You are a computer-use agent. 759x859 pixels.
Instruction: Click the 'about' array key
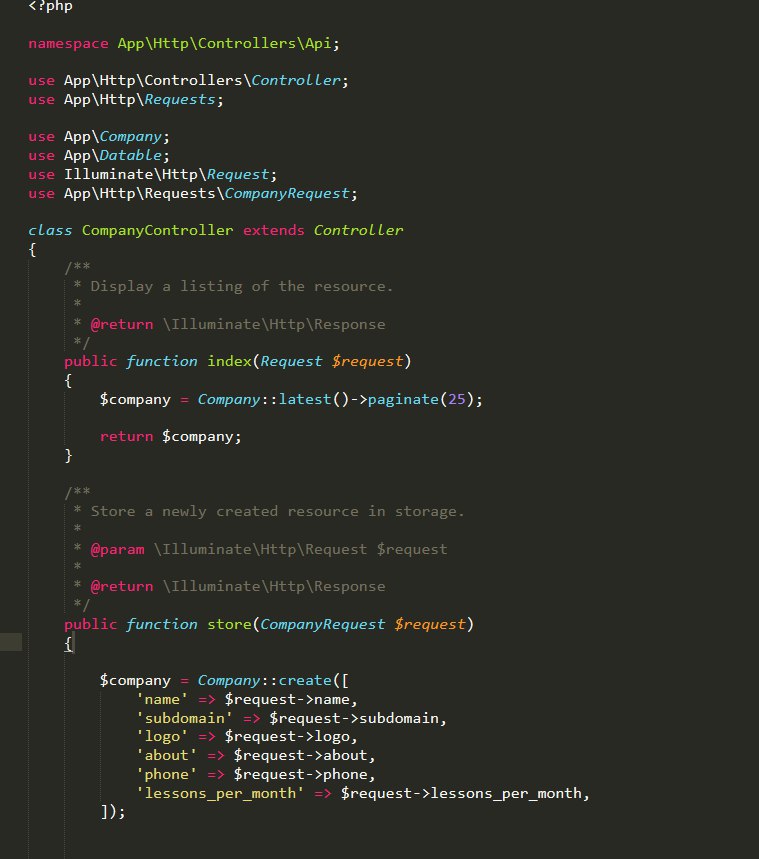(x=166, y=755)
